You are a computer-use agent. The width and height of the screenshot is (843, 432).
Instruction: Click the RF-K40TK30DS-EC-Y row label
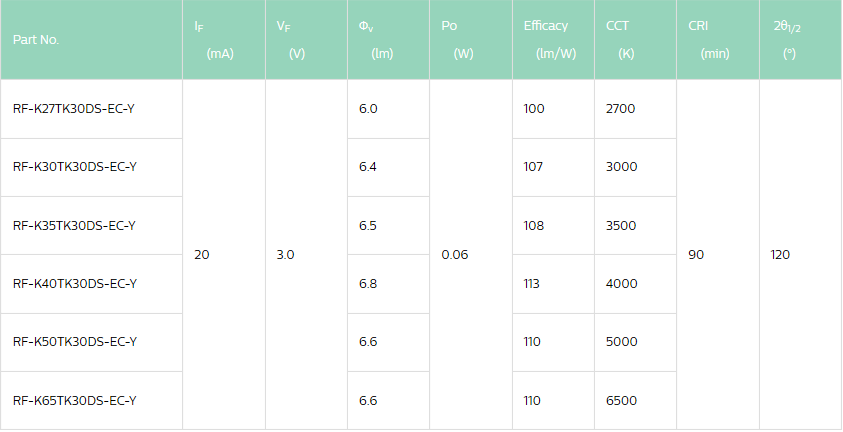click(75, 283)
